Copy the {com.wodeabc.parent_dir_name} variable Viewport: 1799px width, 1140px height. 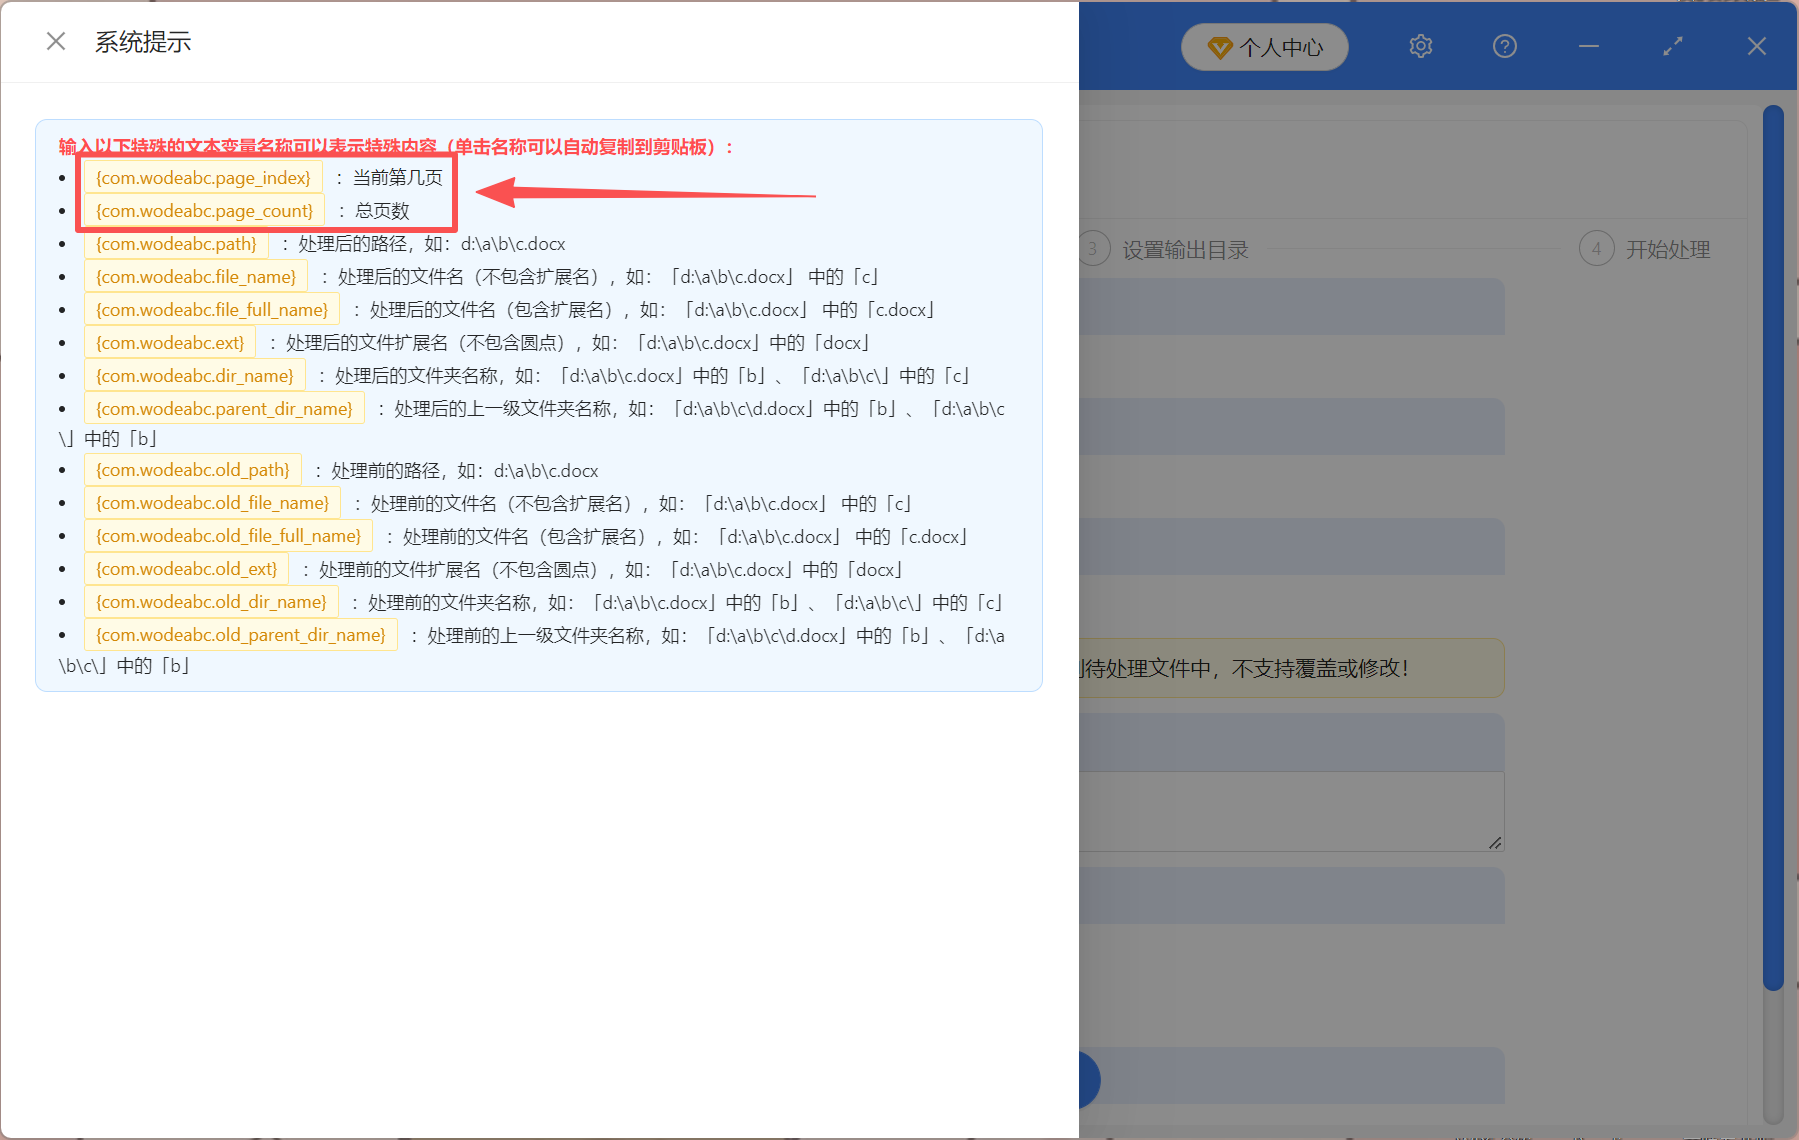point(223,408)
